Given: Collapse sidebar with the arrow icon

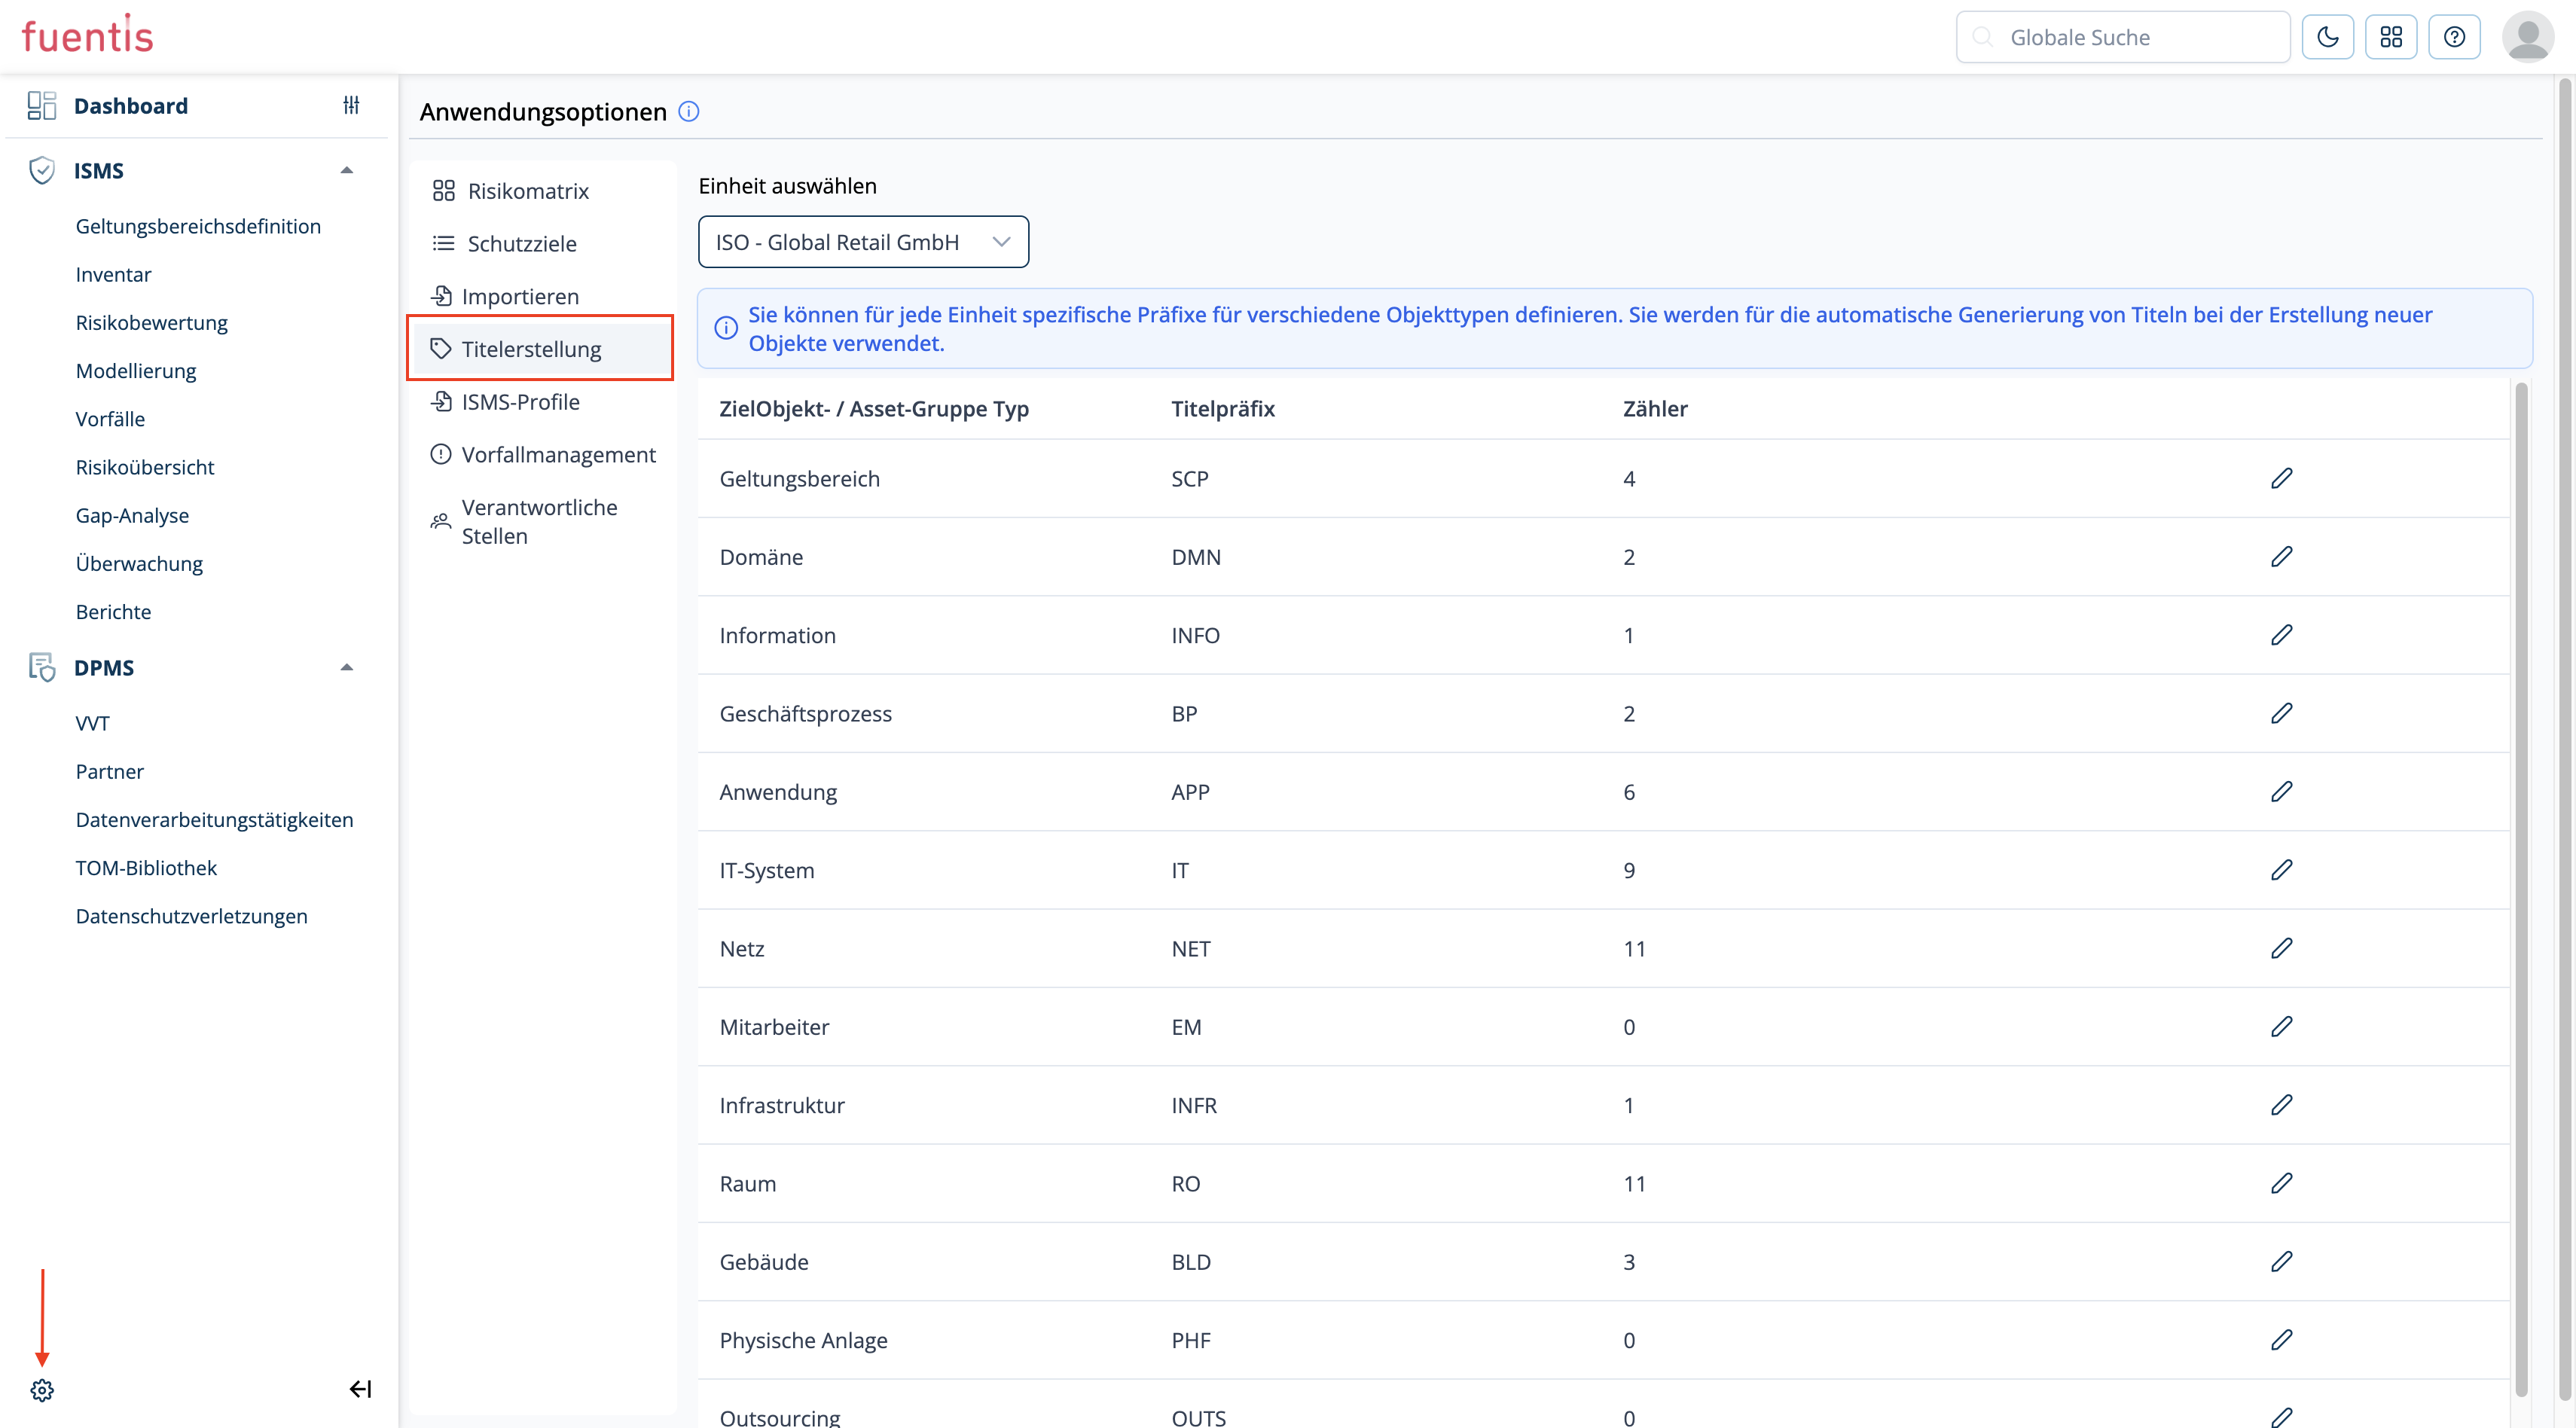Looking at the screenshot, I should (360, 1389).
